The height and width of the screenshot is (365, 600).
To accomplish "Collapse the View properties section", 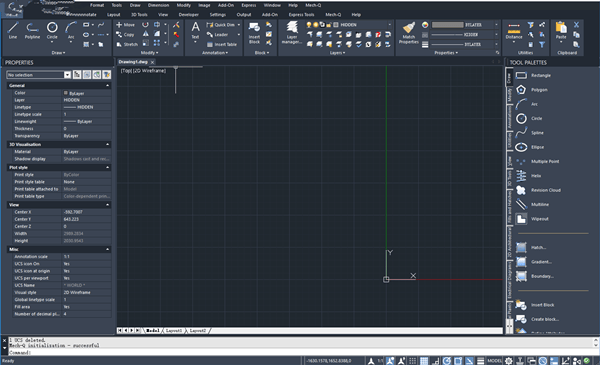I will (108, 205).
